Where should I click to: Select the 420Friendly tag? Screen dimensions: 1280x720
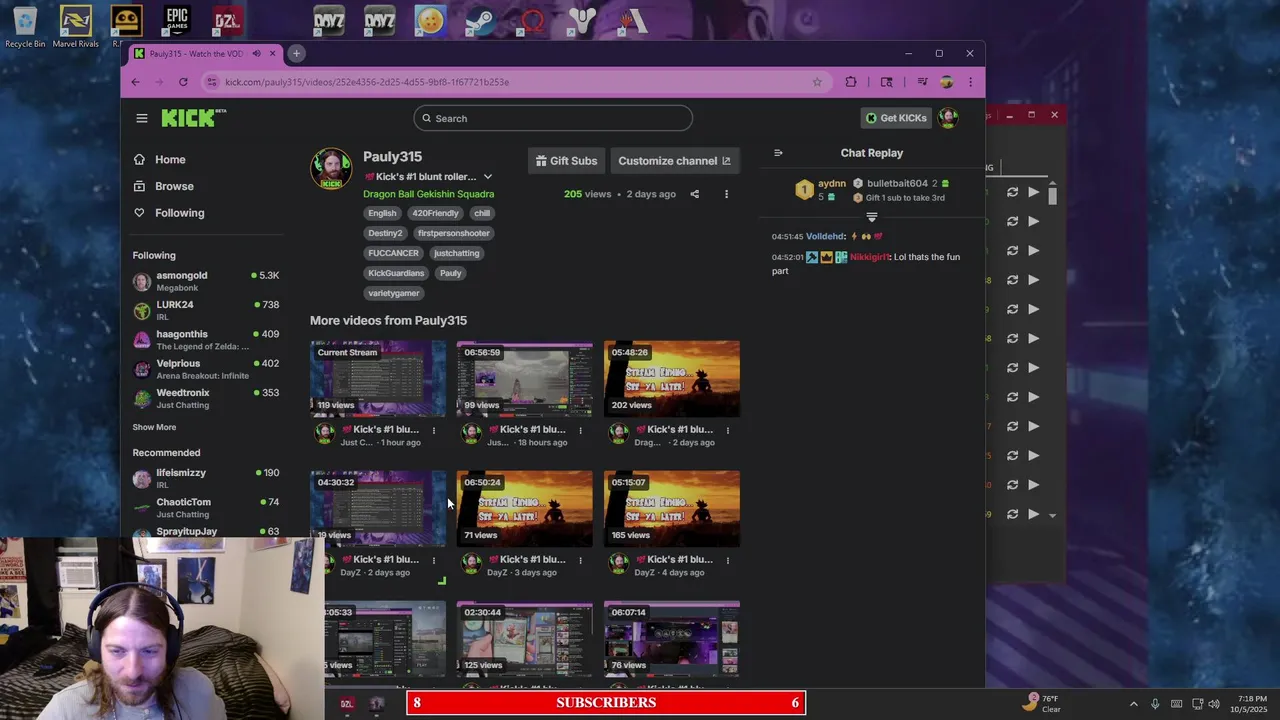[435, 213]
